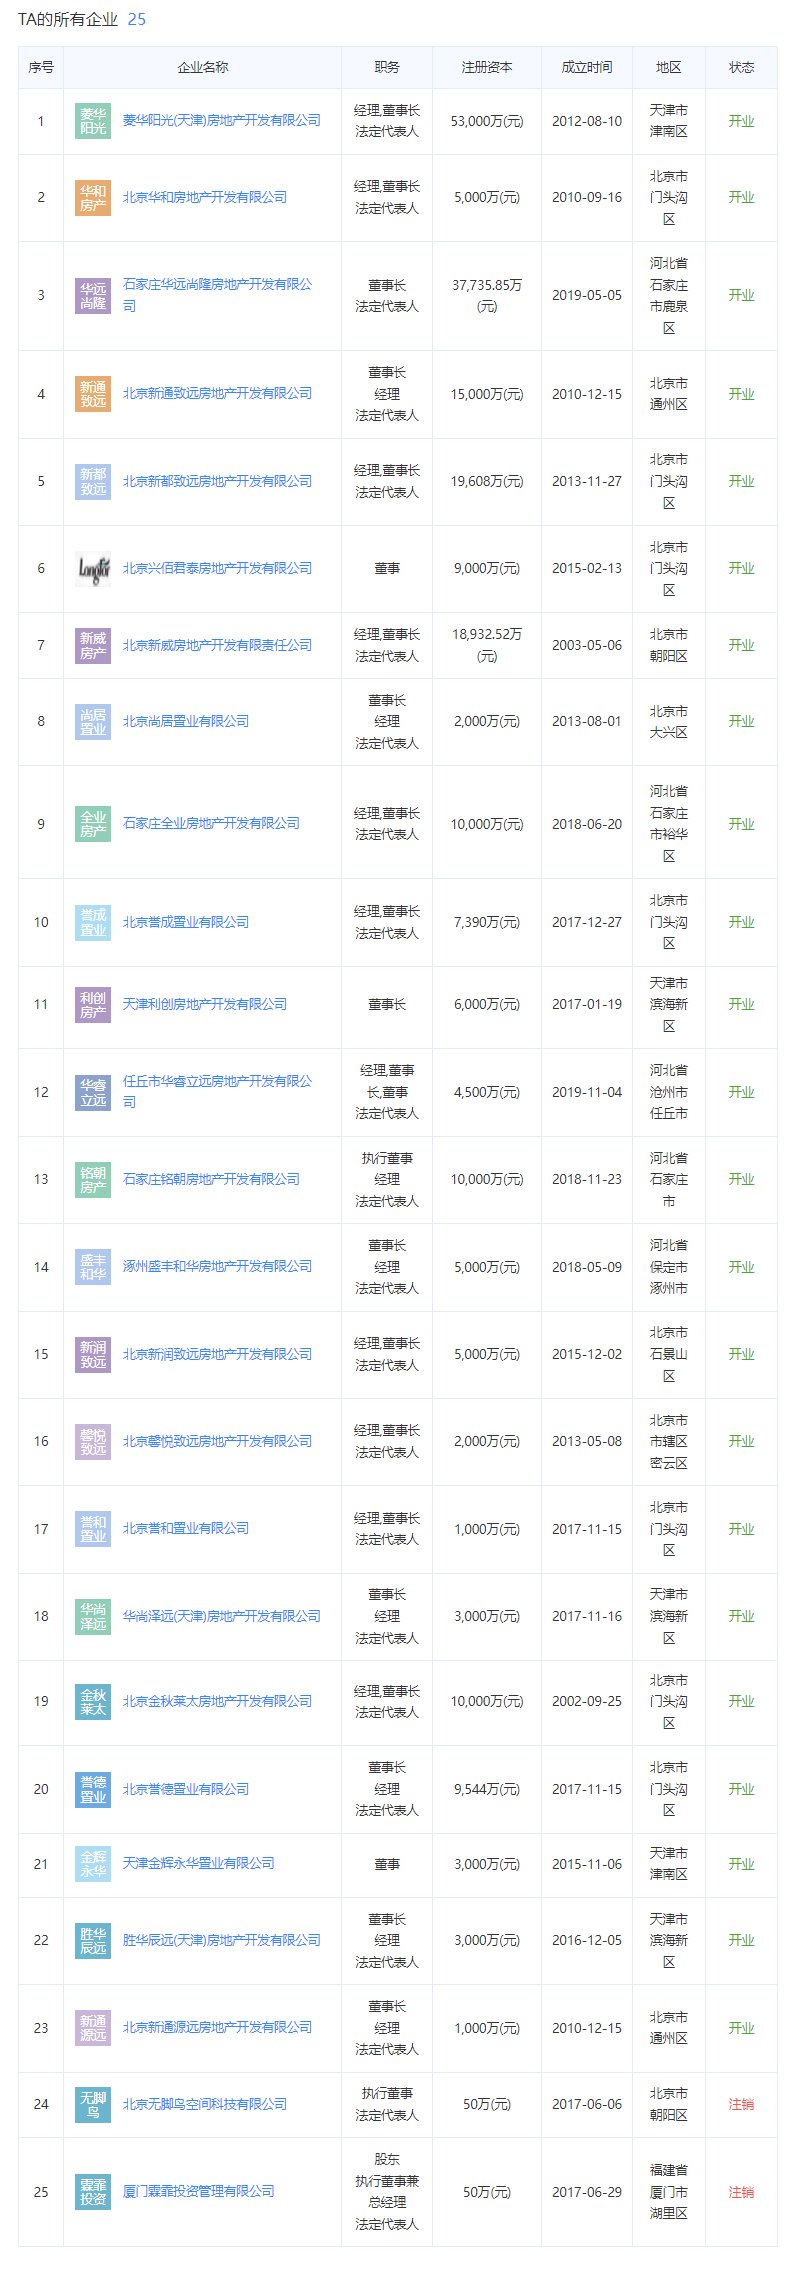Open 厦门霖霏投资管理有限公司 link
The width and height of the screenshot is (800, 2270).
pos(198,2191)
